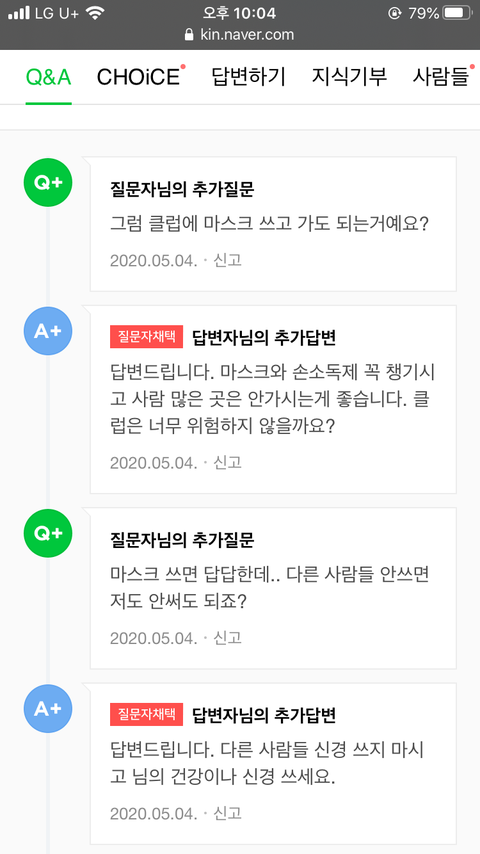Viewport: 480px width, 854px height.
Task: Tap the first green Q+ icon
Action: pos(48,182)
